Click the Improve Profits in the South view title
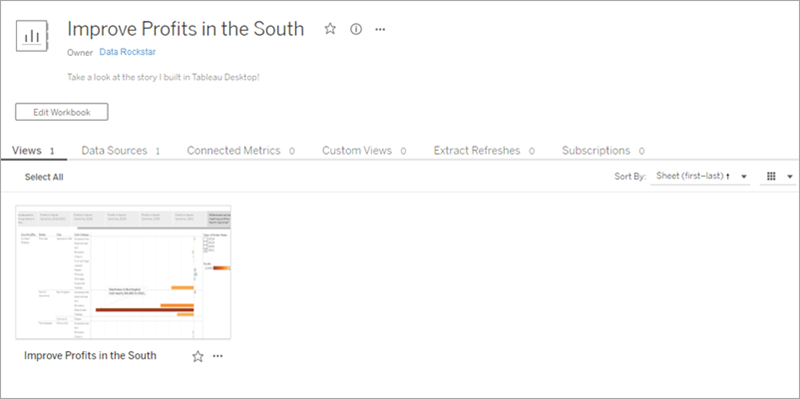Viewport: 800px width, 399px height. click(x=90, y=356)
